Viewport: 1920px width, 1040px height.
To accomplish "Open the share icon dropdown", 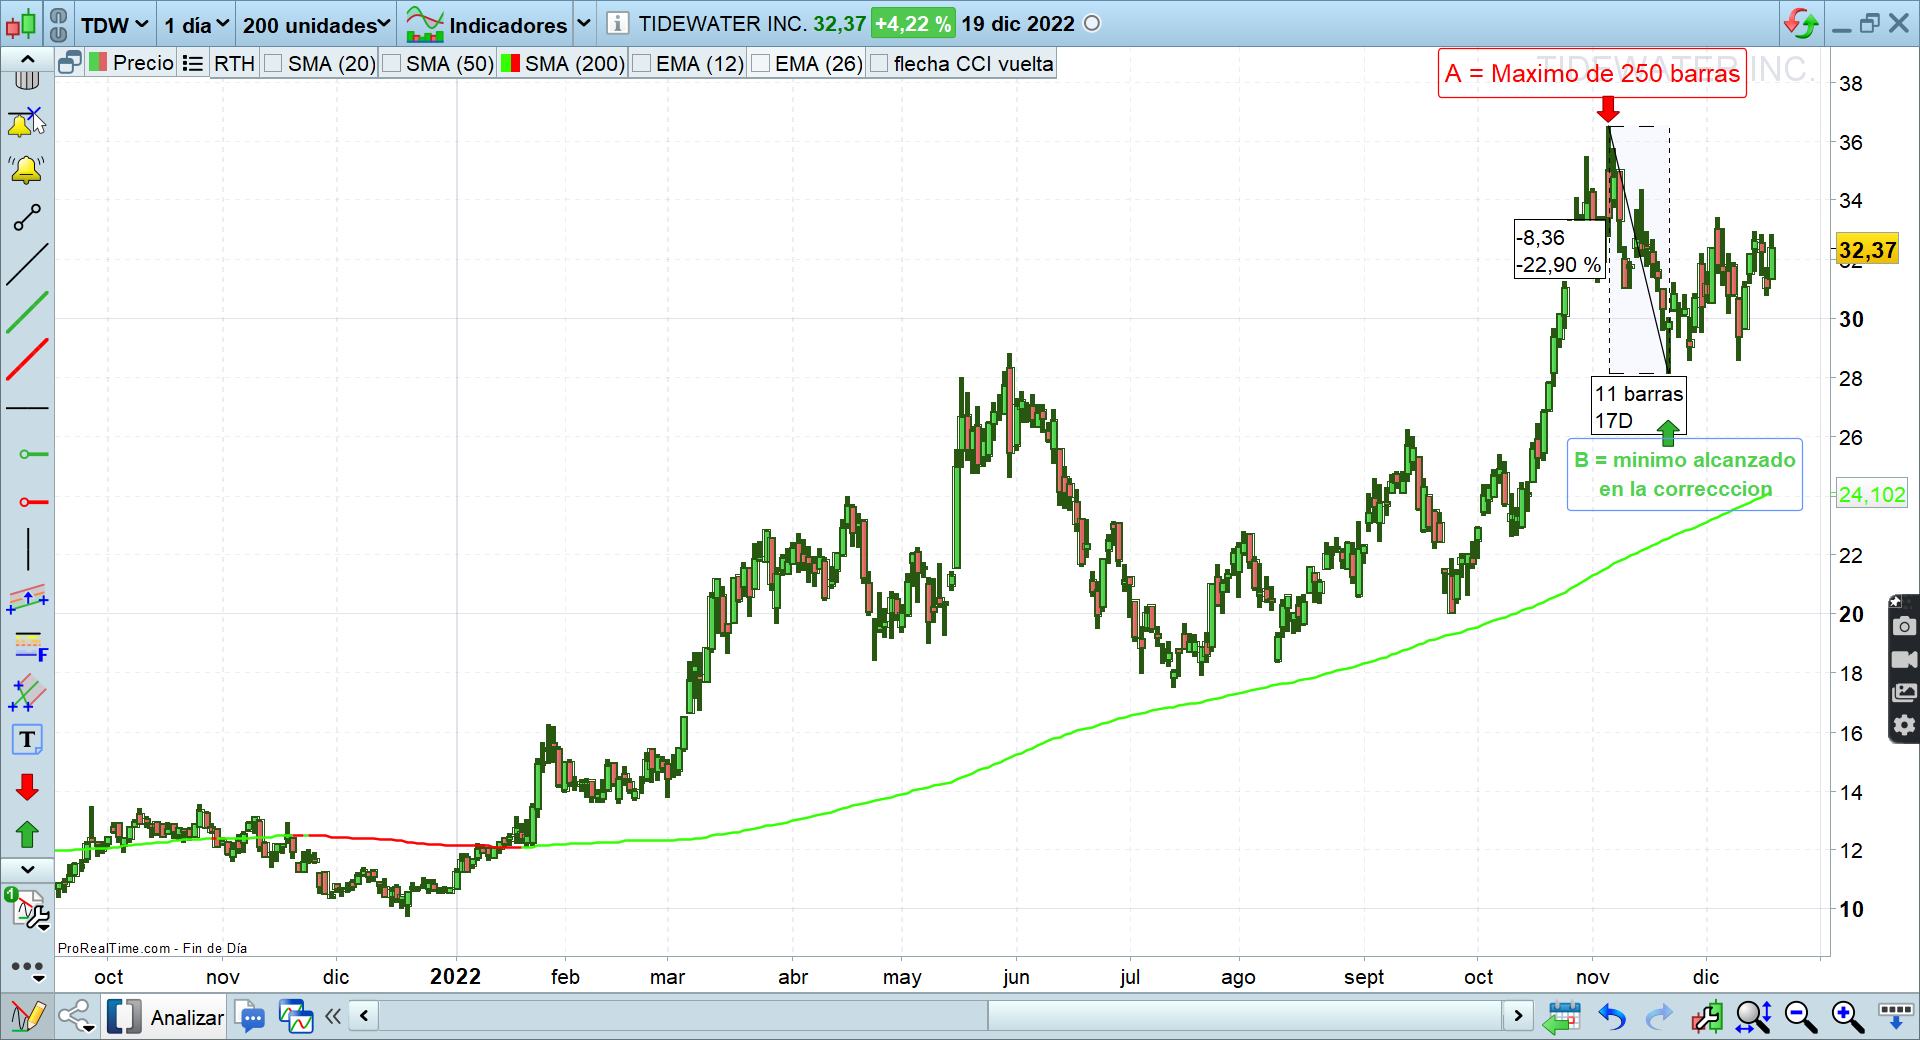I will coord(76,1017).
